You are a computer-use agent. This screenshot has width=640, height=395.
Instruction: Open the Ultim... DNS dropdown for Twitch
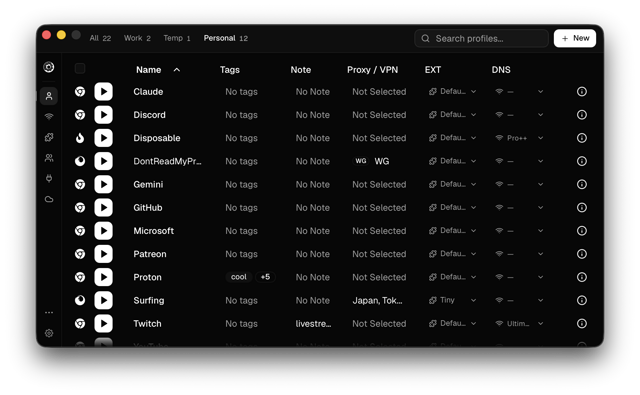pyautogui.click(x=519, y=324)
